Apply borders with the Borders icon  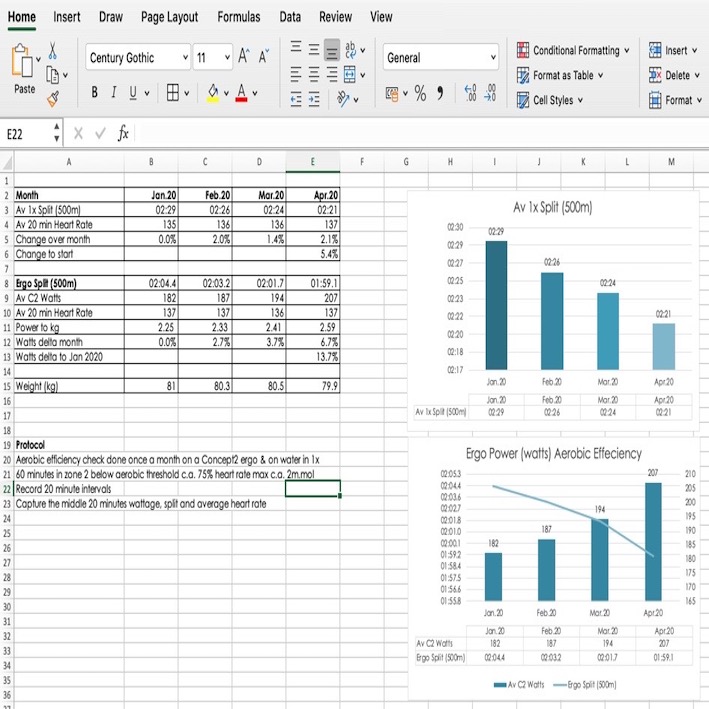(x=173, y=92)
